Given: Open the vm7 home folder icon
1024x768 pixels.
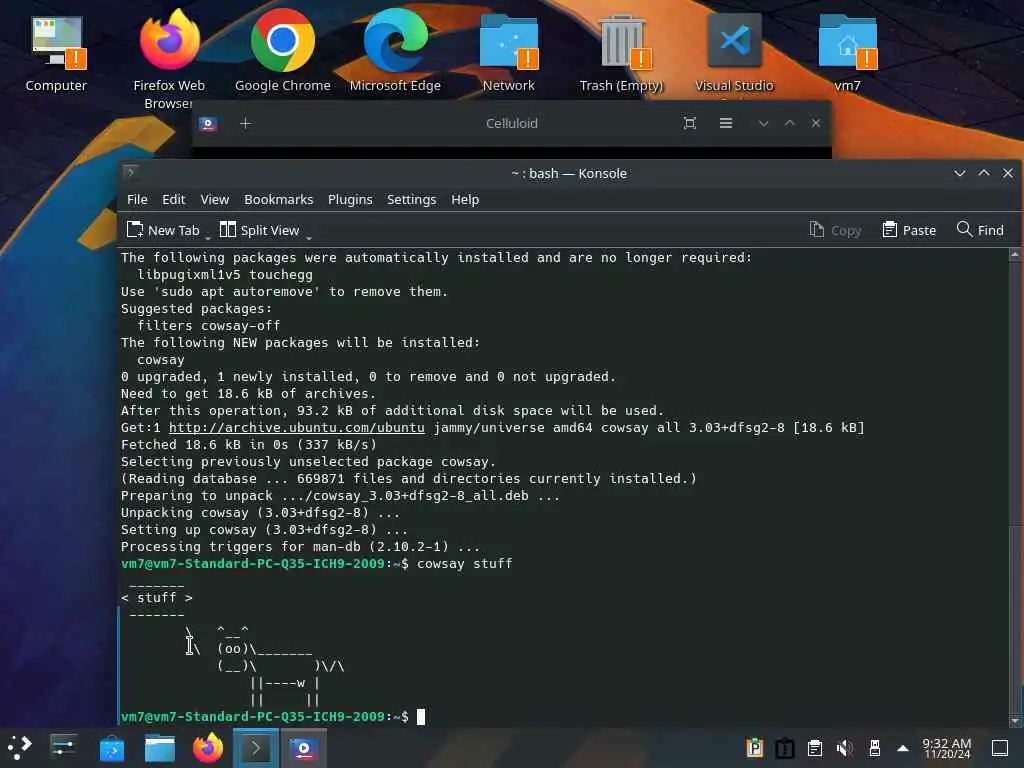Looking at the screenshot, I should point(847,52).
